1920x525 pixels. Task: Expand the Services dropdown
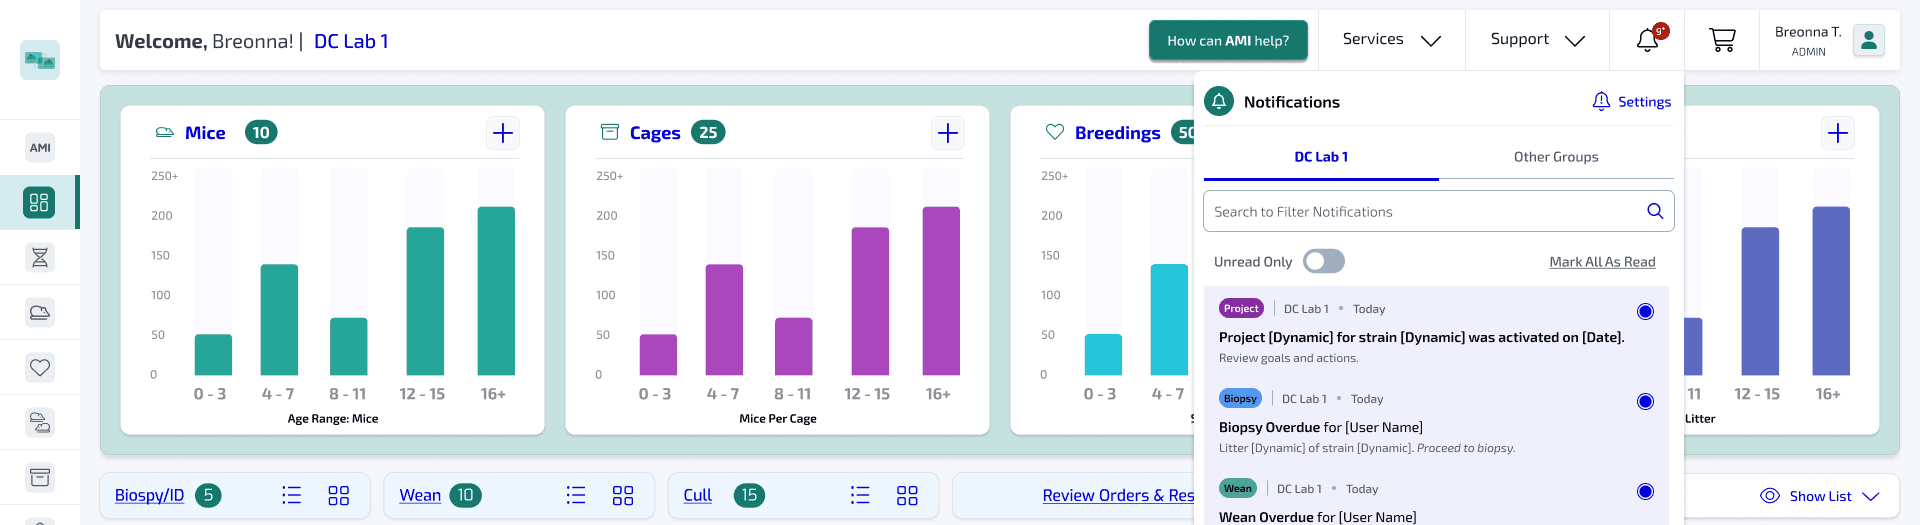(1391, 40)
